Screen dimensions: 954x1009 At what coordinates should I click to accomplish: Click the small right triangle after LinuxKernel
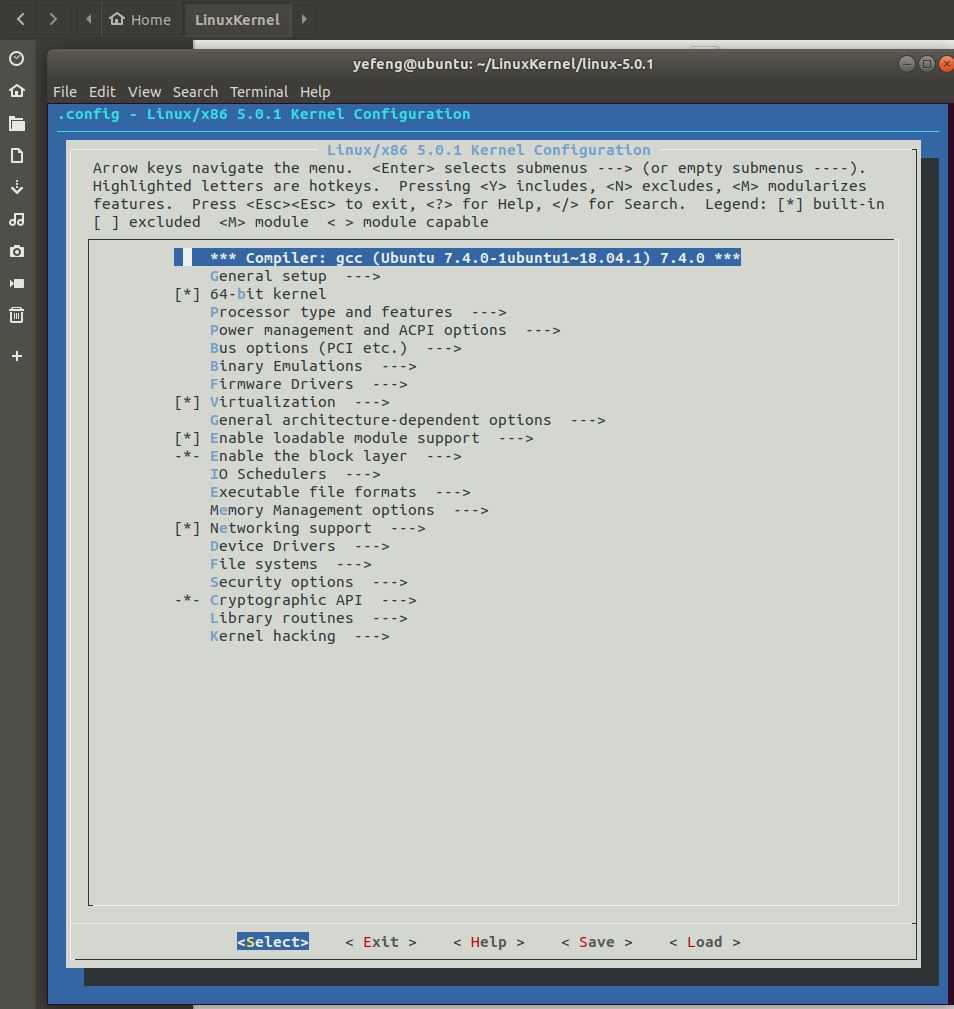coord(304,19)
